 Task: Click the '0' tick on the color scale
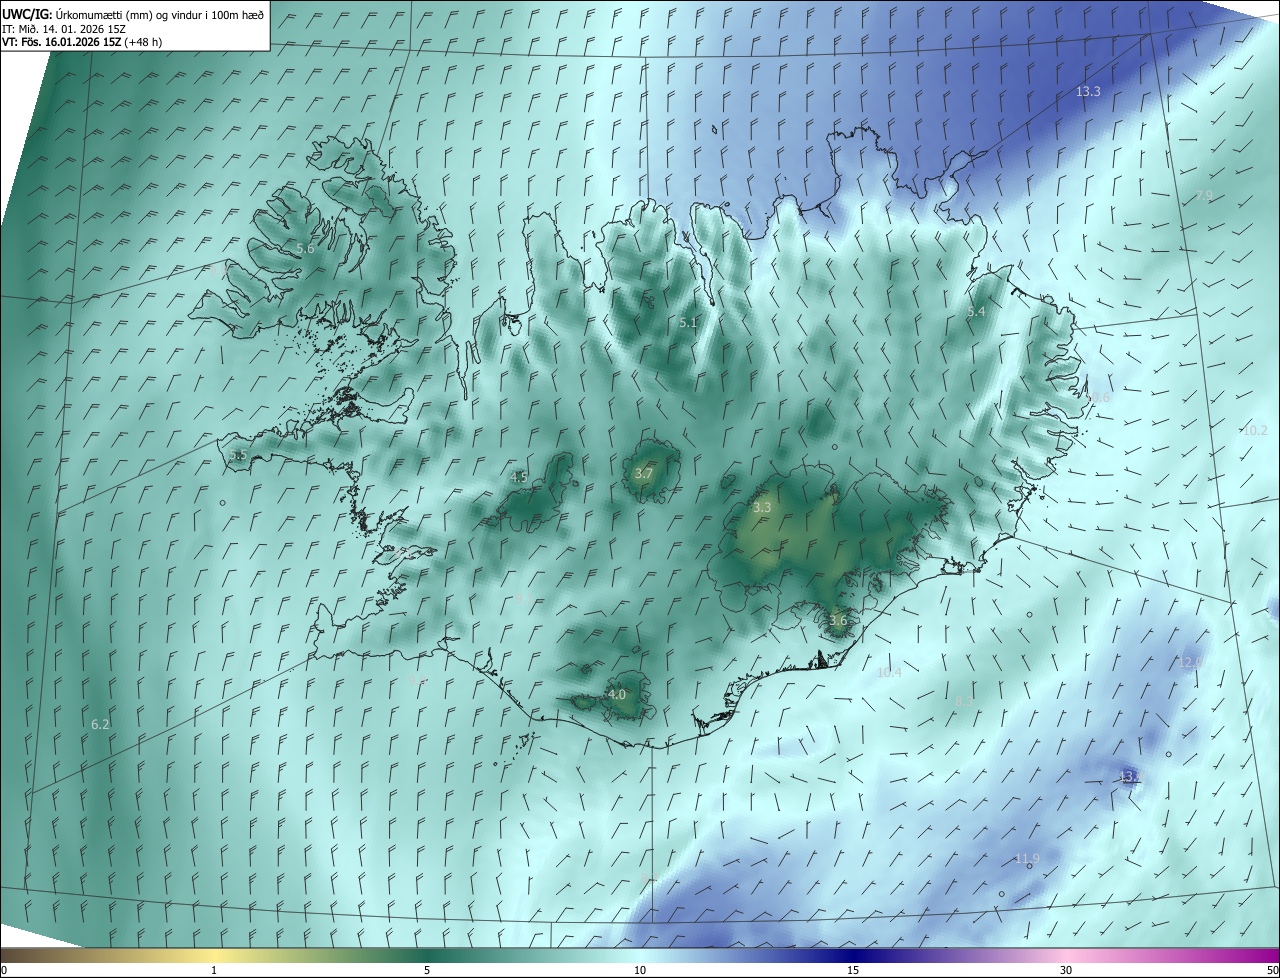pos(4,971)
